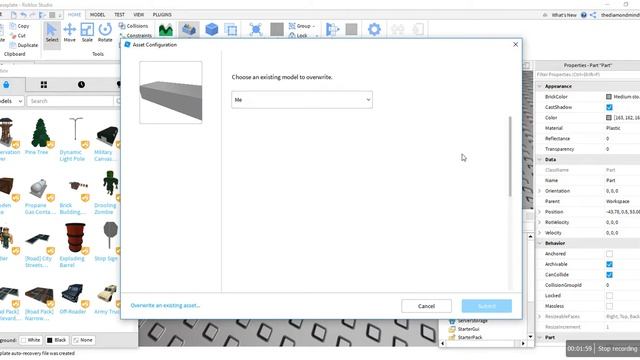Click the Duplicate icon
640x360 pixels.
point(13,45)
